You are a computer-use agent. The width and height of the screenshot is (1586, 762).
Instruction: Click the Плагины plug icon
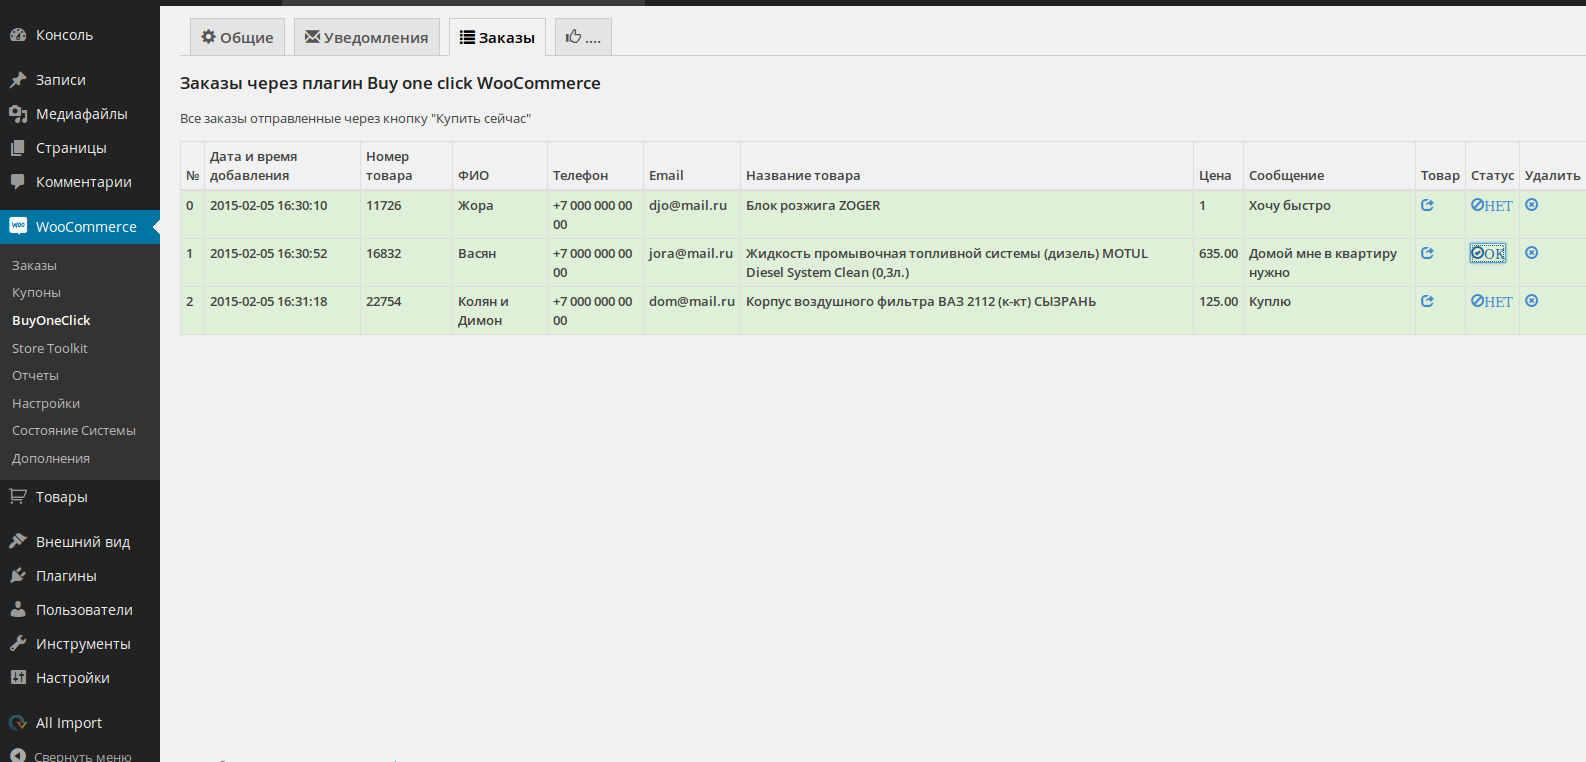(18, 576)
